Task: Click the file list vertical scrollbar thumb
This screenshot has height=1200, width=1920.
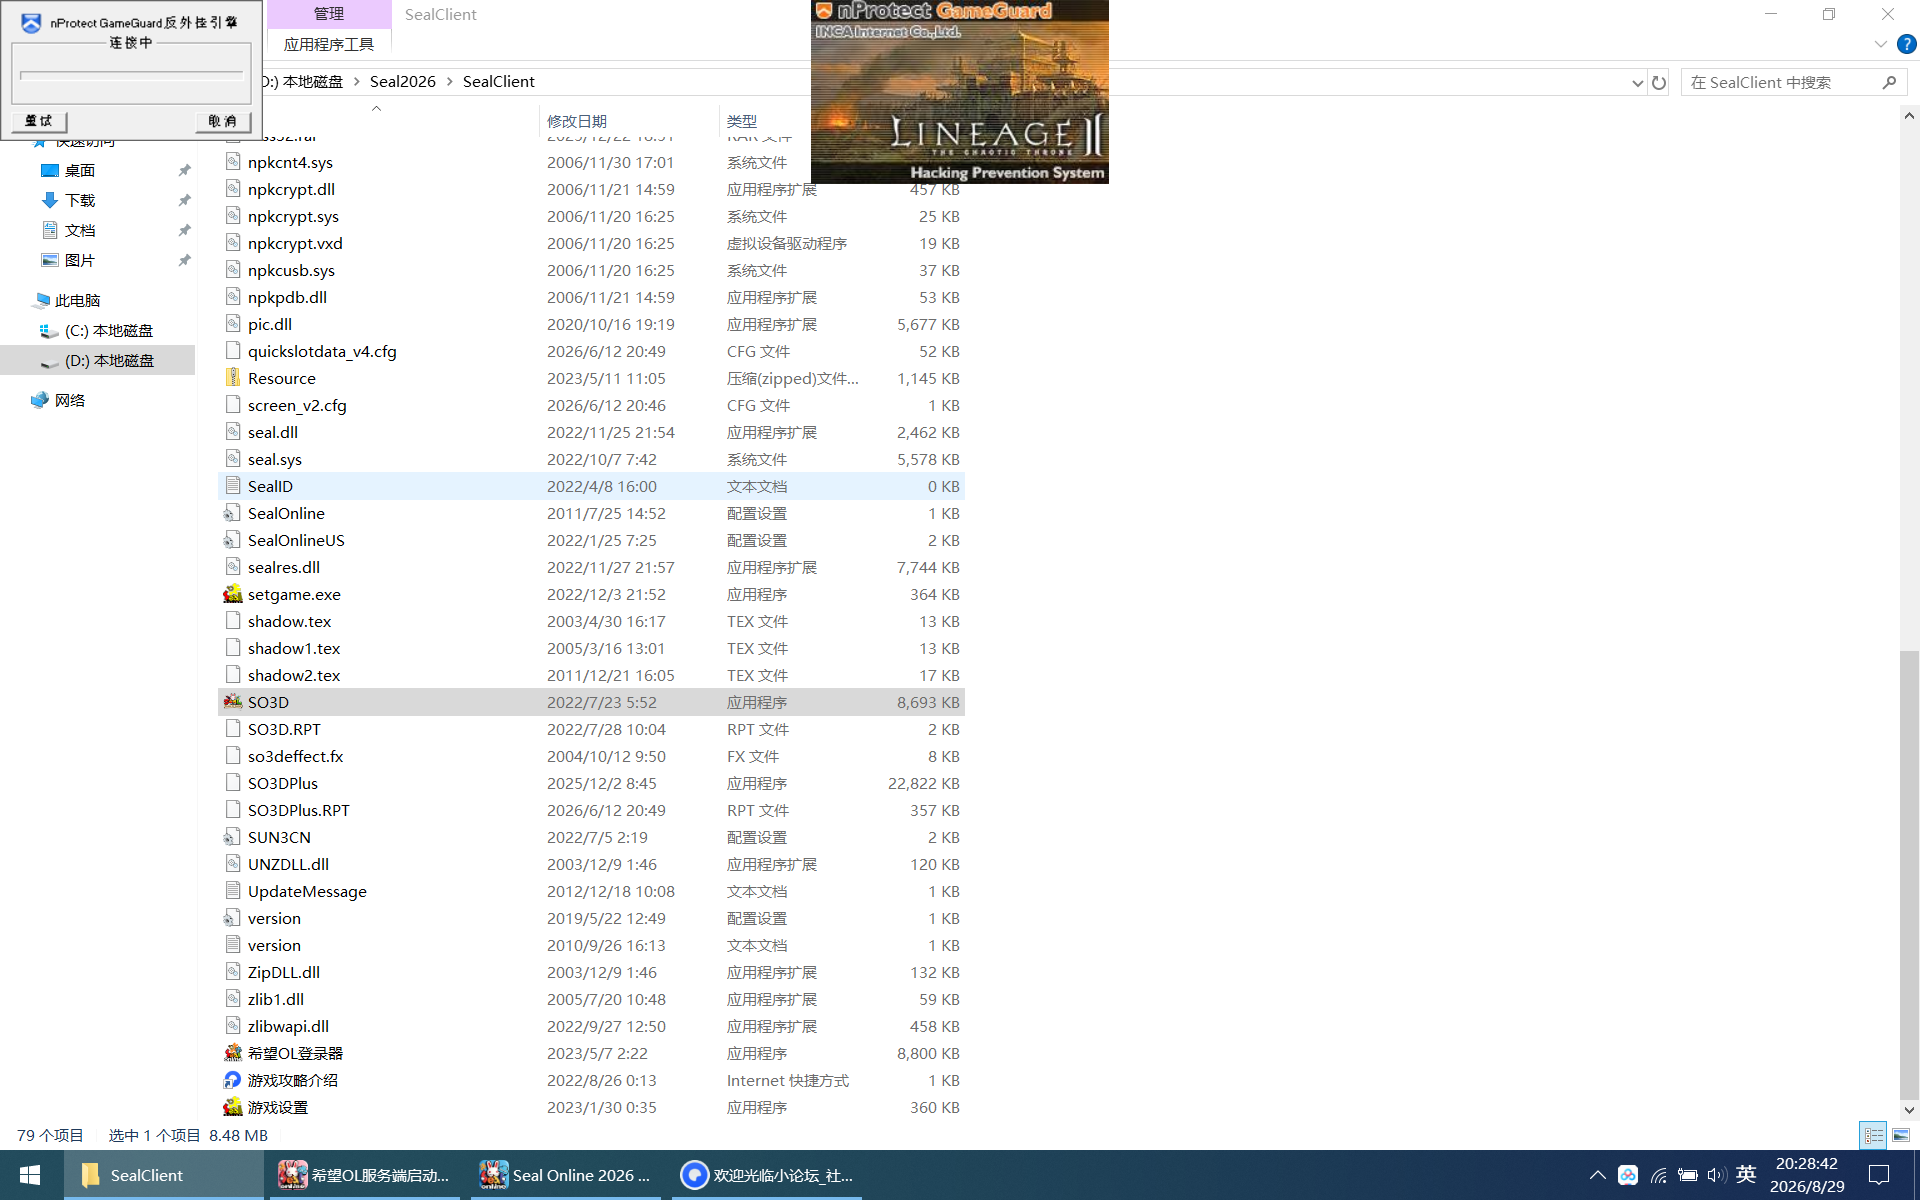Action: (1909, 875)
